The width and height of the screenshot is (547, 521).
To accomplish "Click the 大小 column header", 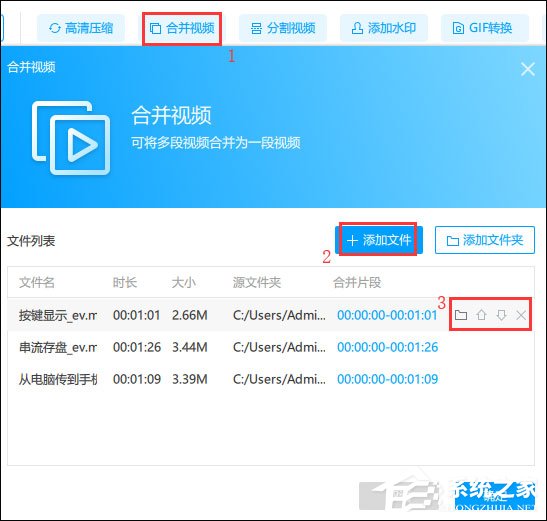I will (183, 282).
